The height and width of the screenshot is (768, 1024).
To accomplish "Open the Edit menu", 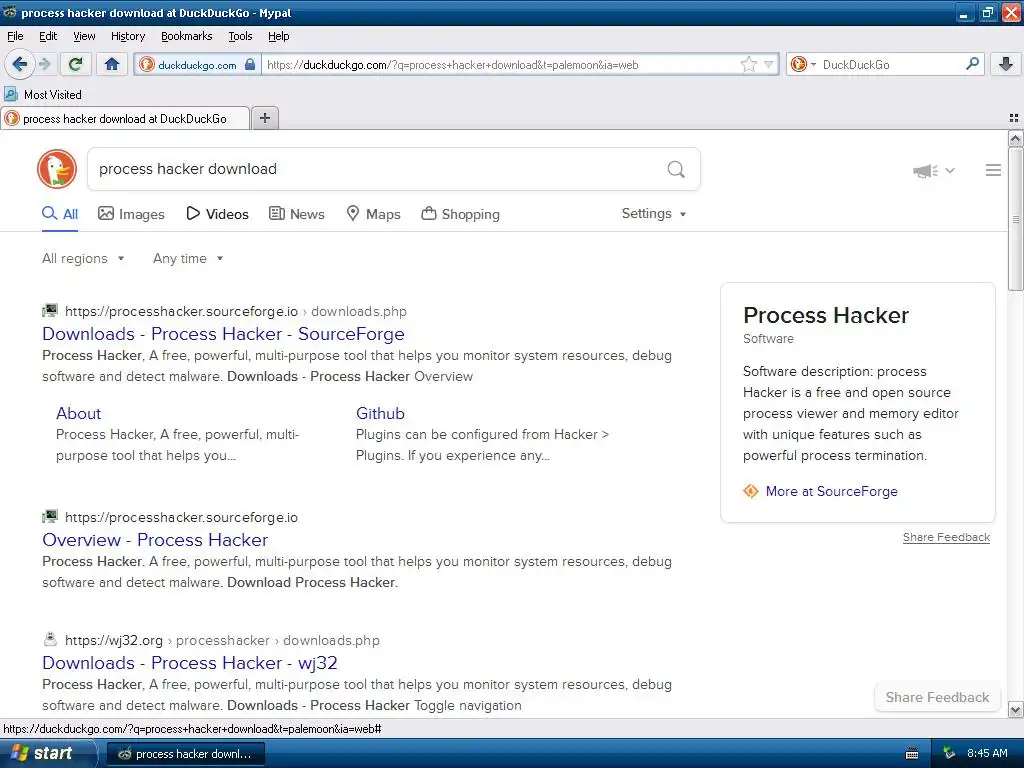I will pos(48,36).
